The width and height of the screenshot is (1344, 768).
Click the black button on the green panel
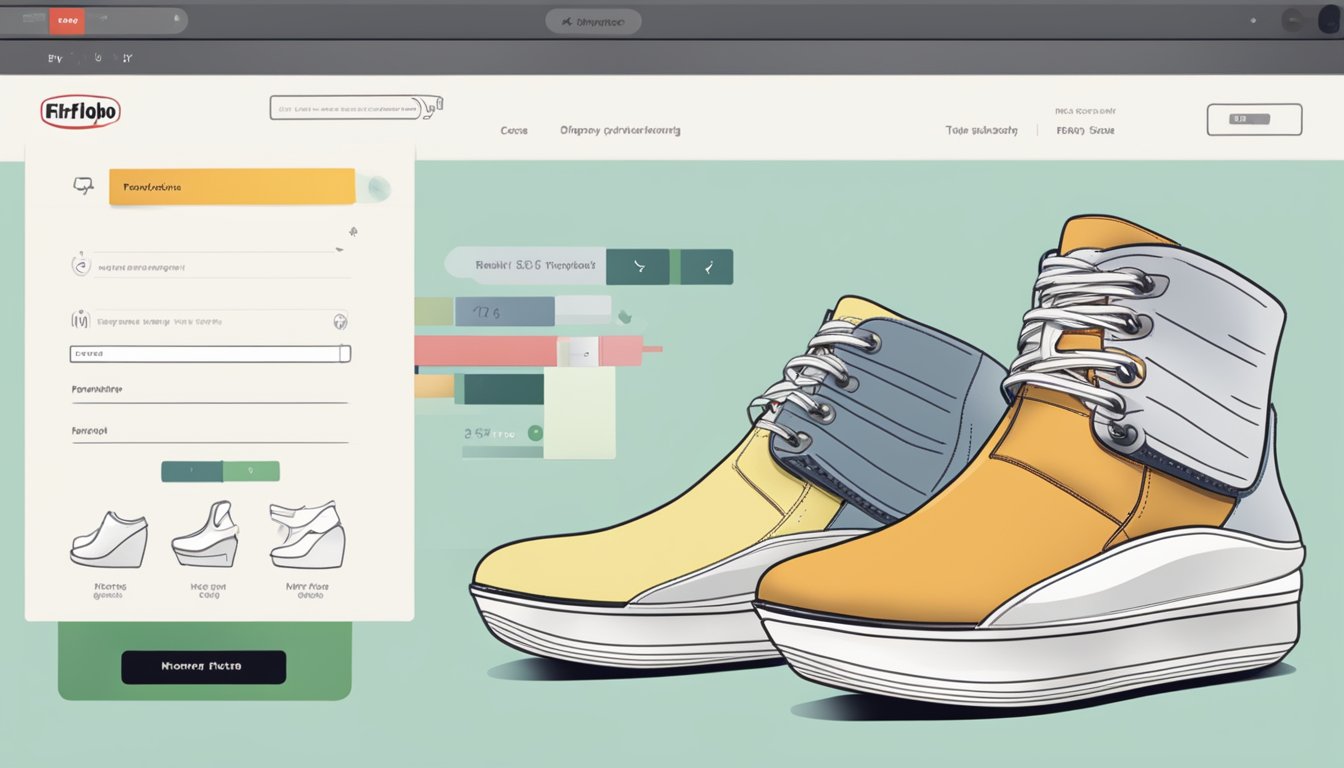pyautogui.click(x=203, y=667)
